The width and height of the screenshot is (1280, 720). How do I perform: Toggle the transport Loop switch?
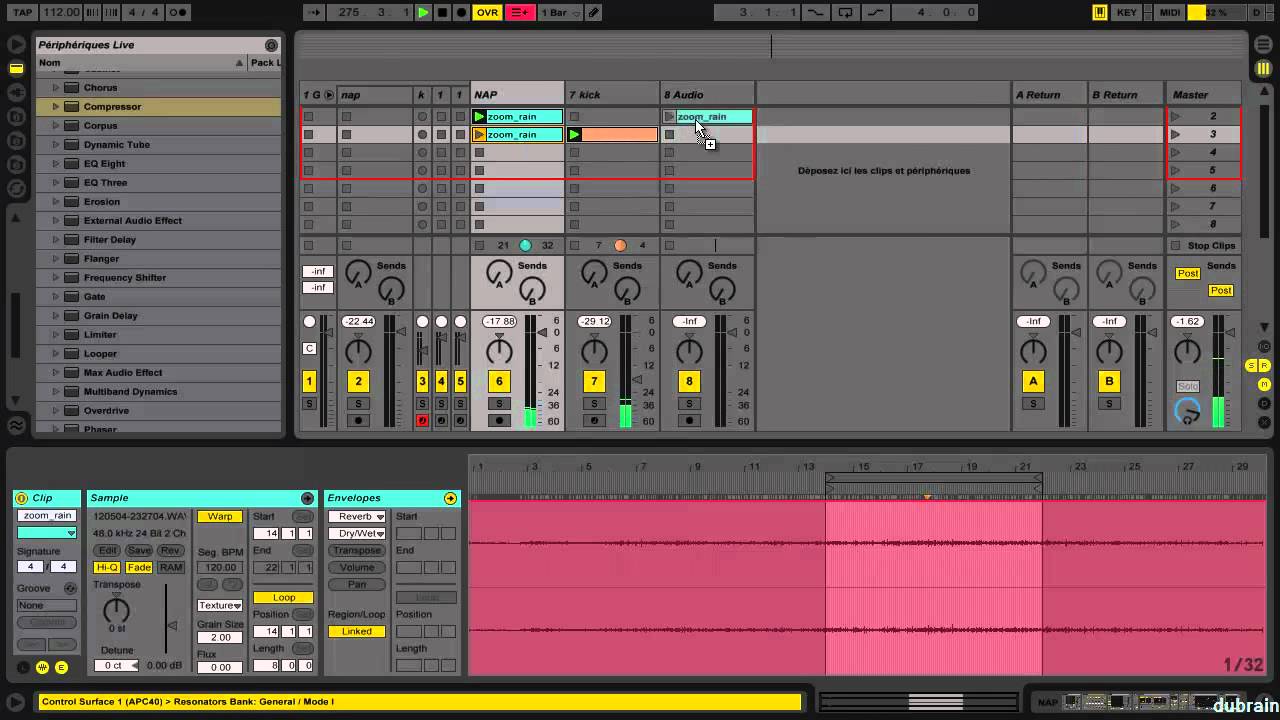click(846, 12)
